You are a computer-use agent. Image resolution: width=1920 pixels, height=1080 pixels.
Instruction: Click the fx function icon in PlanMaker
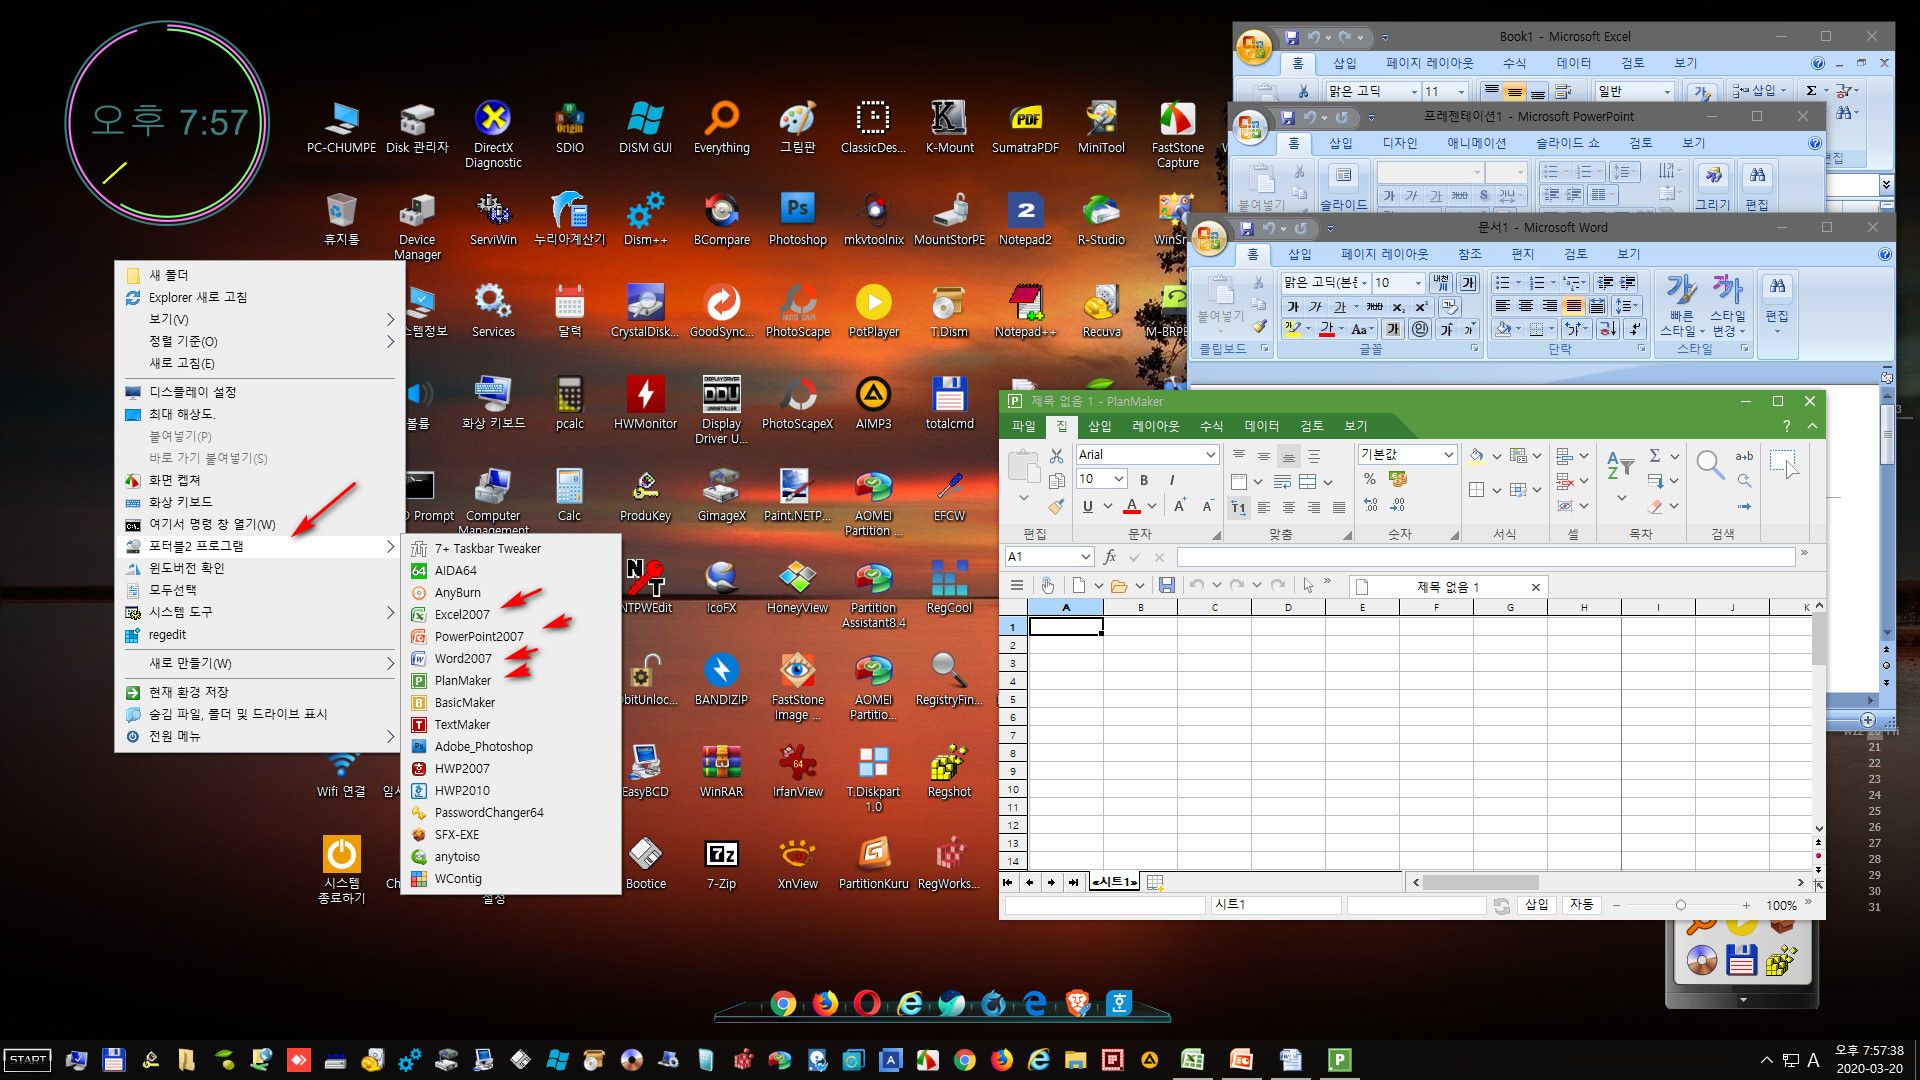coord(1110,557)
